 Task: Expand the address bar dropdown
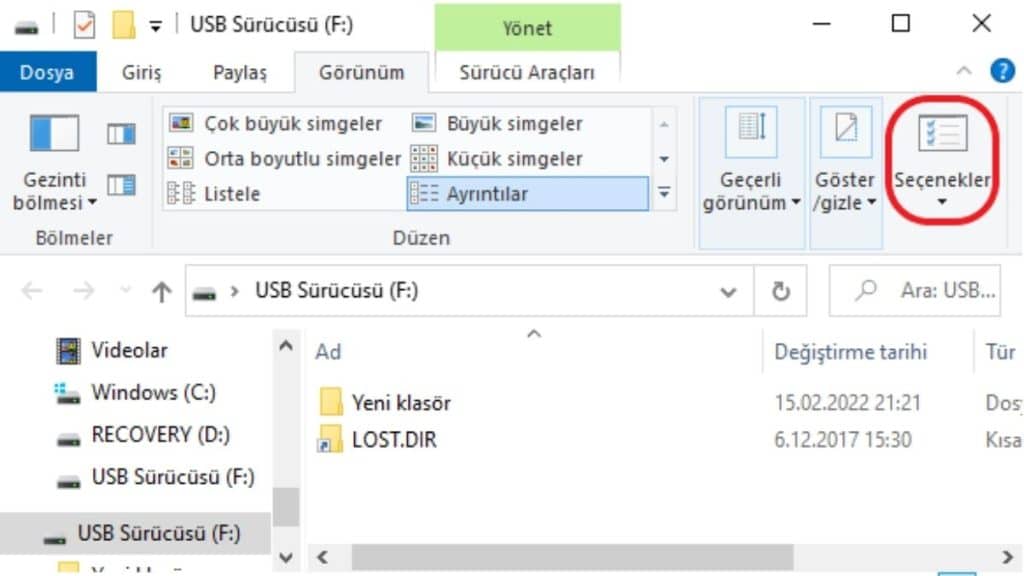pos(728,291)
